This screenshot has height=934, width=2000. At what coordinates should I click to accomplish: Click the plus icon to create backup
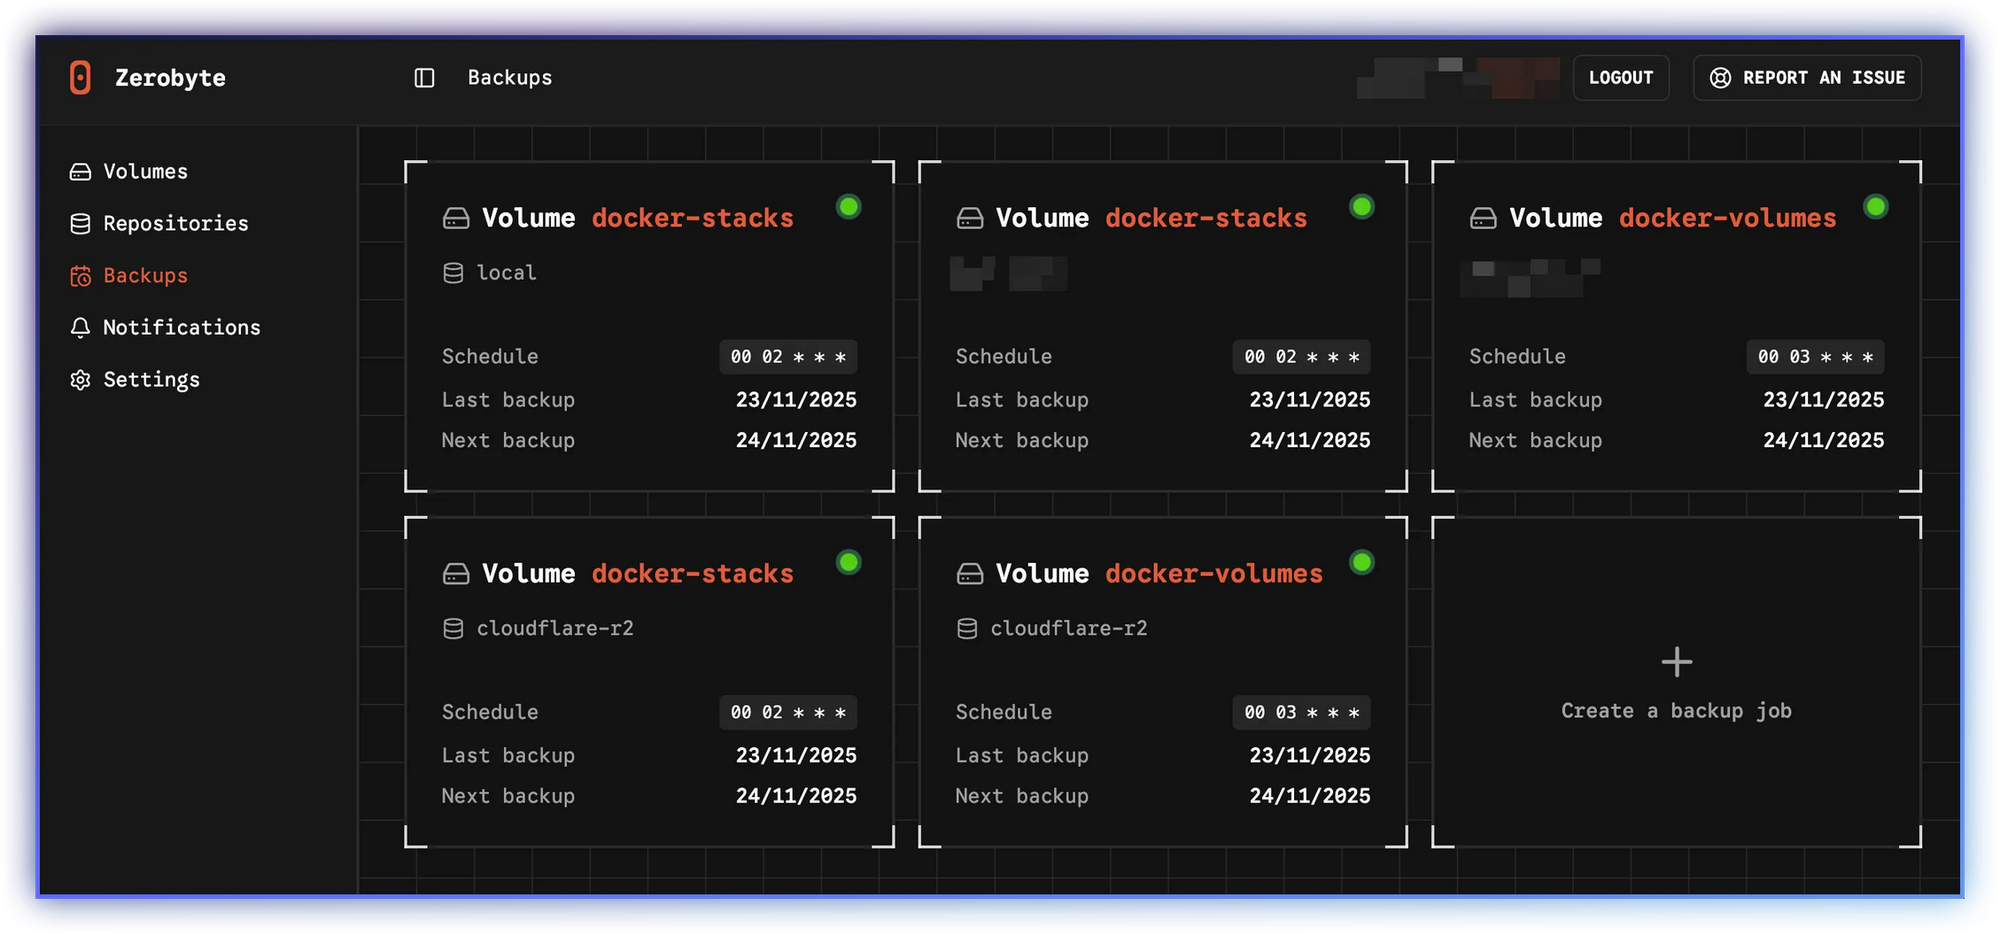(1676, 662)
